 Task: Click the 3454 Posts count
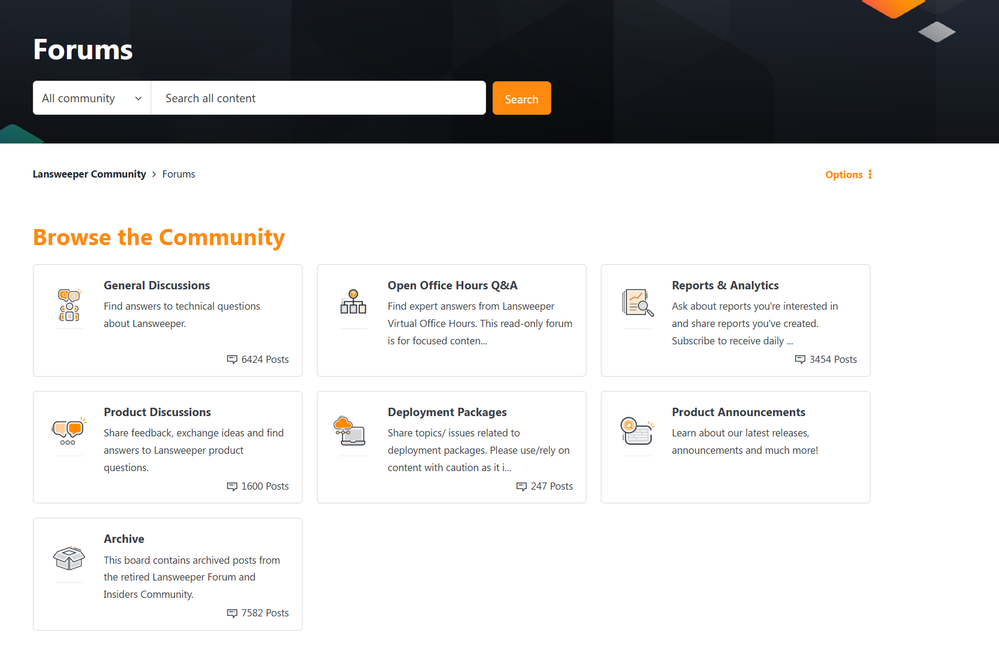coord(833,359)
